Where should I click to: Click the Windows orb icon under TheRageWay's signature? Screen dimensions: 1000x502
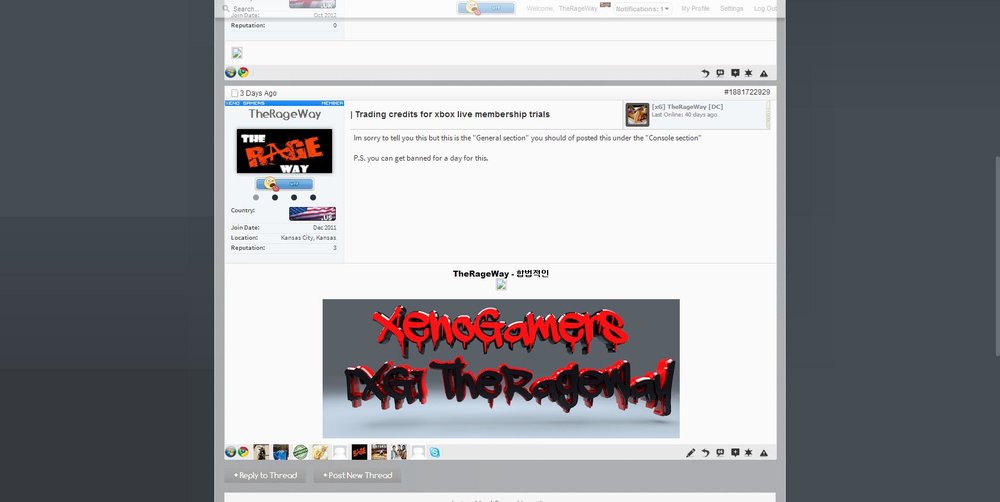coord(230,452)
